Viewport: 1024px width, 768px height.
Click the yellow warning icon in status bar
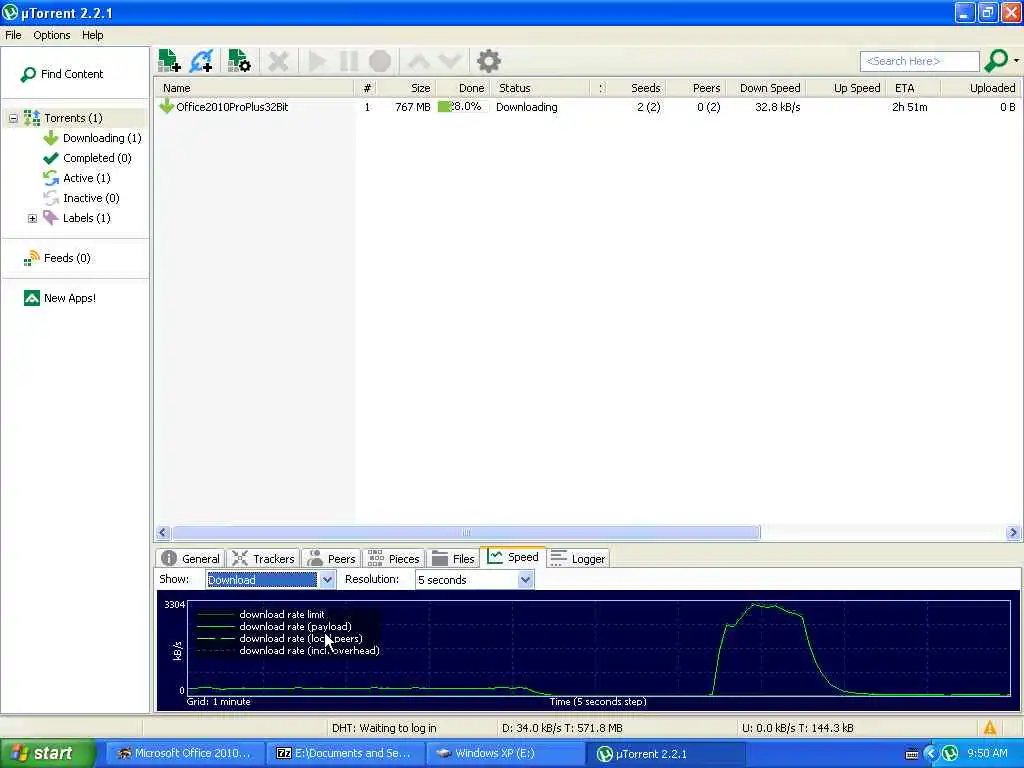[990, 728]
